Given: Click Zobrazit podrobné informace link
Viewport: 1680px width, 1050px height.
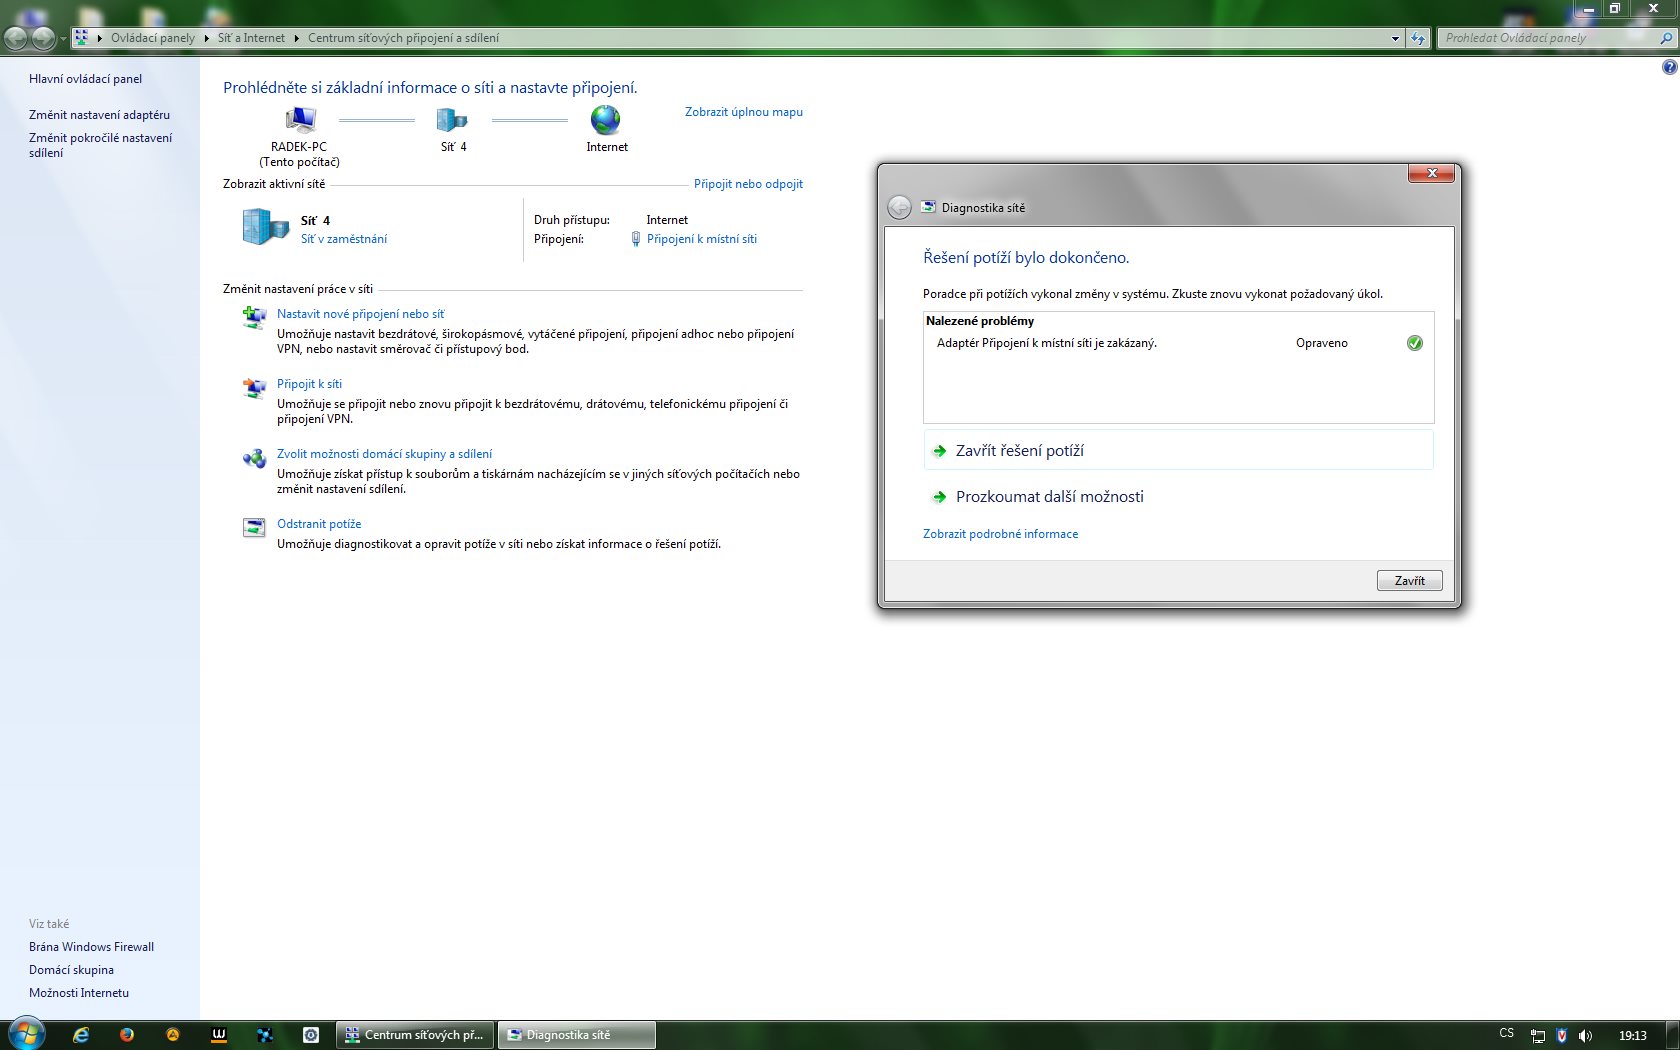Looking at the screenshot, I should pyautogui.click(x=1000, y=534).
